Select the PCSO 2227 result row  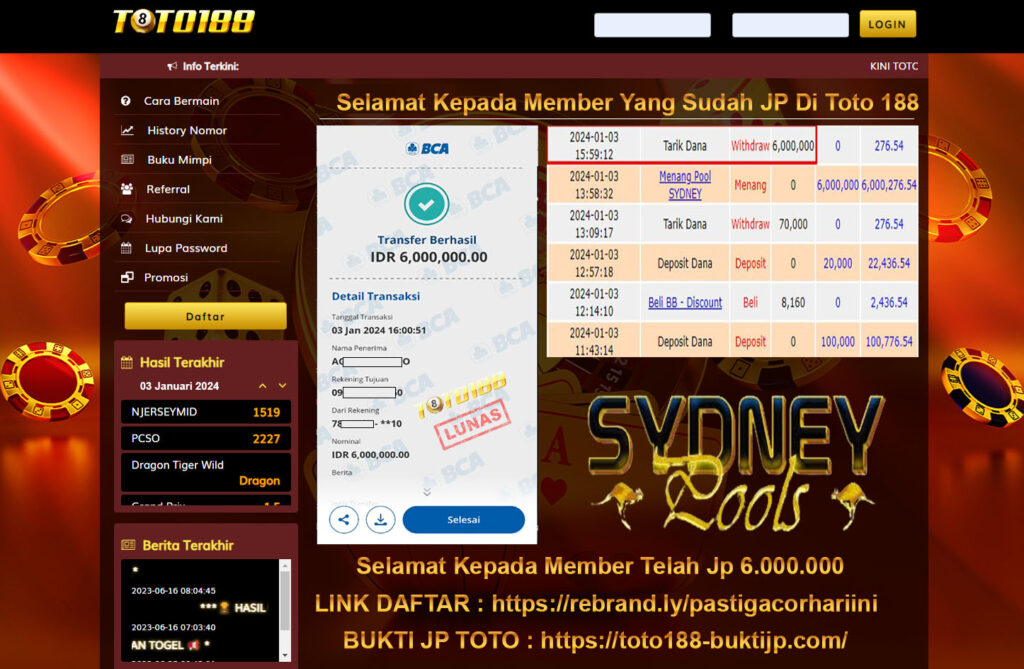205,438
